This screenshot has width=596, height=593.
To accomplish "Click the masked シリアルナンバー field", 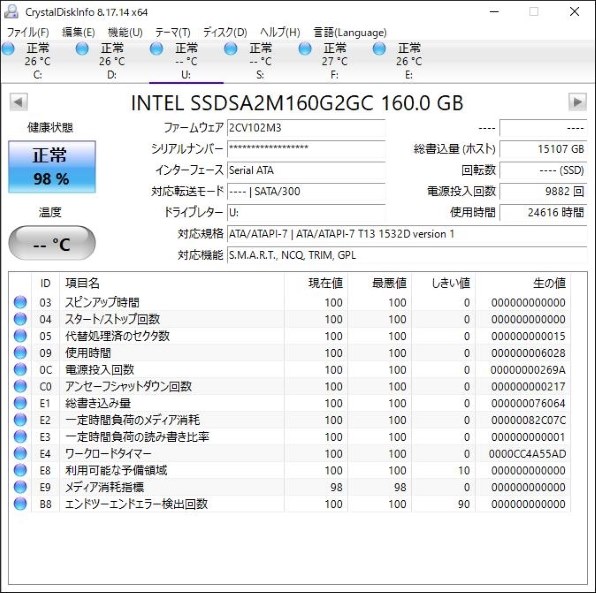I will point(306,149).
